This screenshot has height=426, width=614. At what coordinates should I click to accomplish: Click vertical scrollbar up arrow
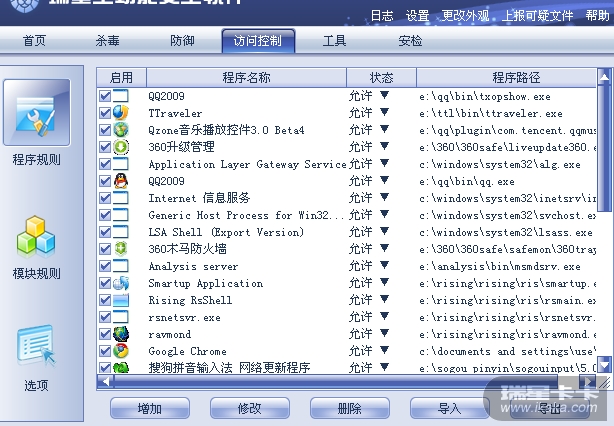pyautogui.click(x=604, y=77)
